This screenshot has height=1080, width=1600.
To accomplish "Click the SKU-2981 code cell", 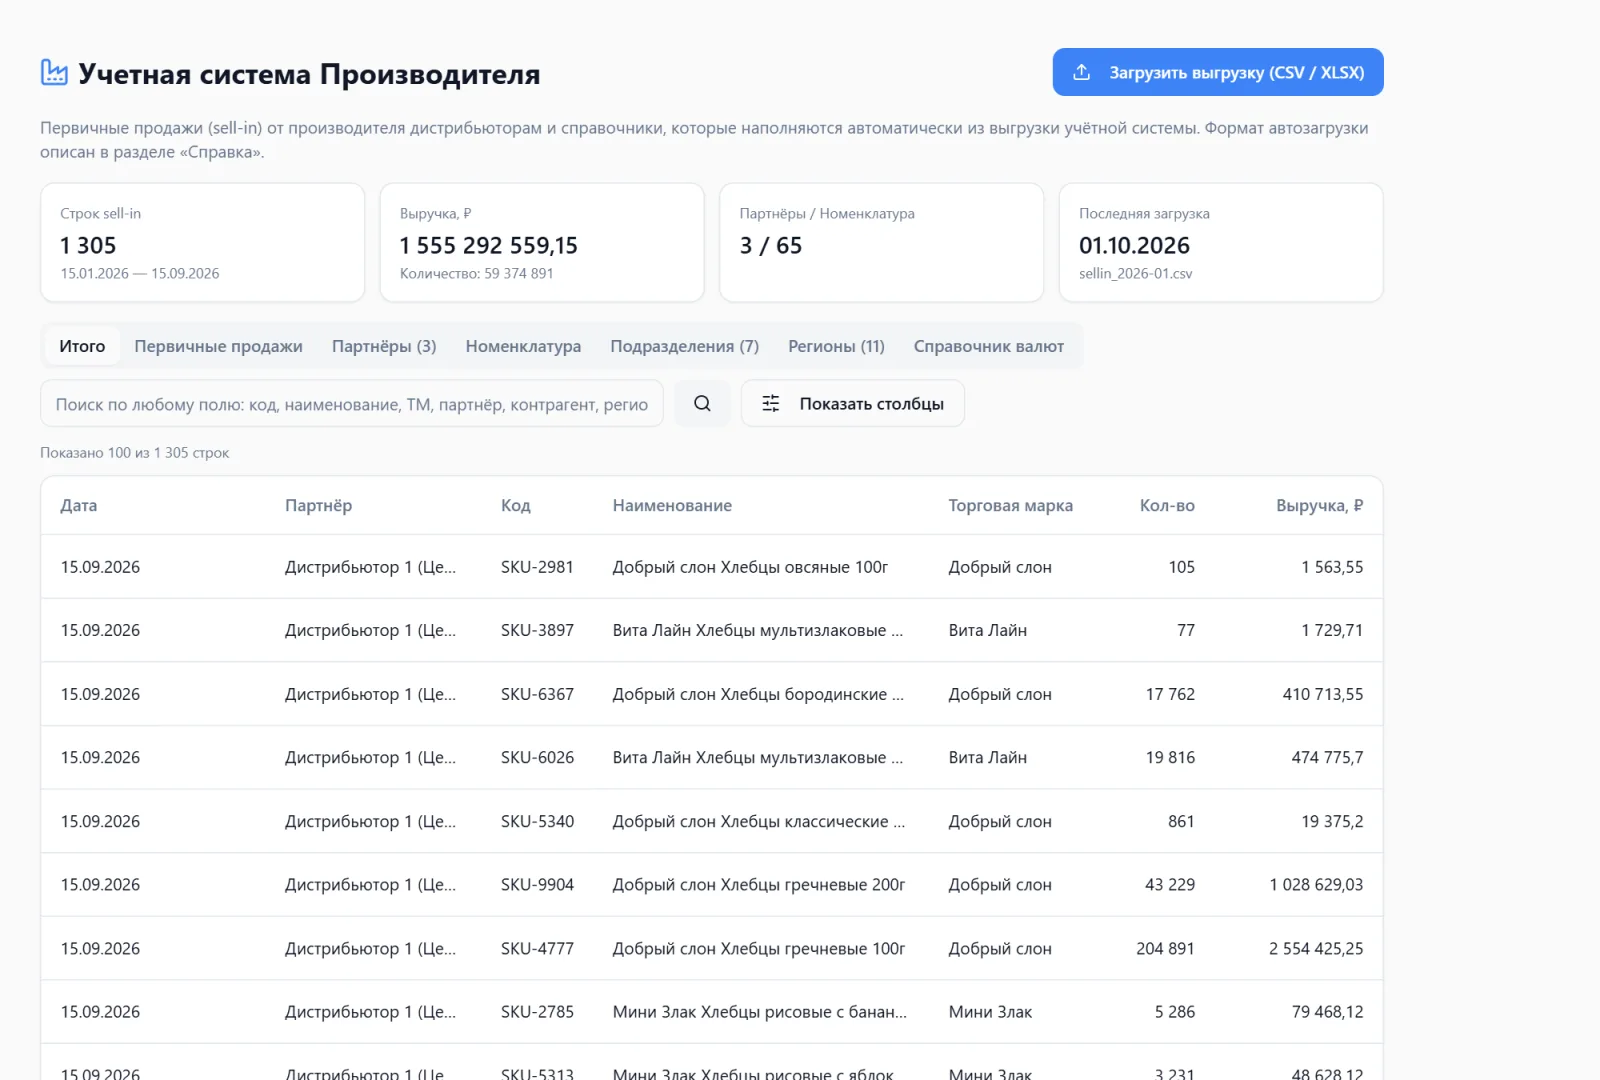I will tap(537, 567).
